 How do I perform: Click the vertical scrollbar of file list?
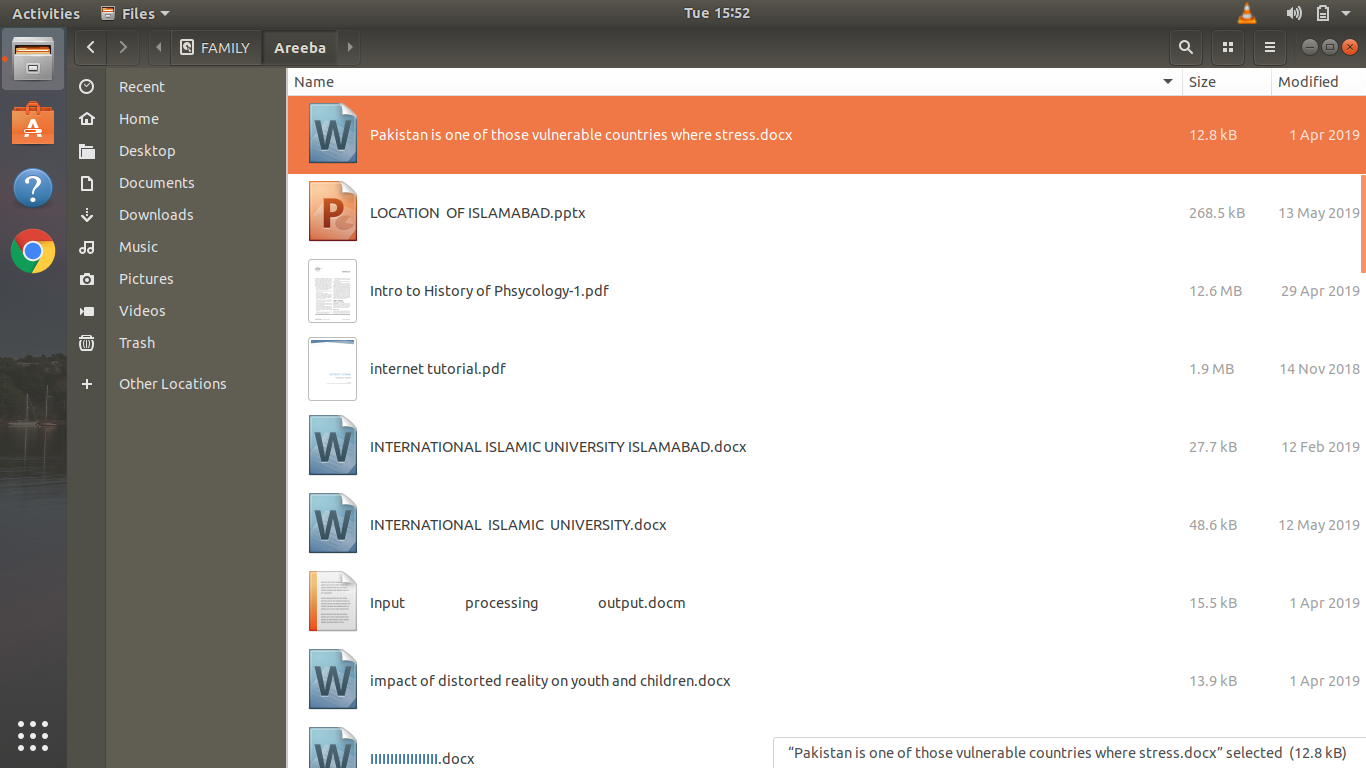1362,222
